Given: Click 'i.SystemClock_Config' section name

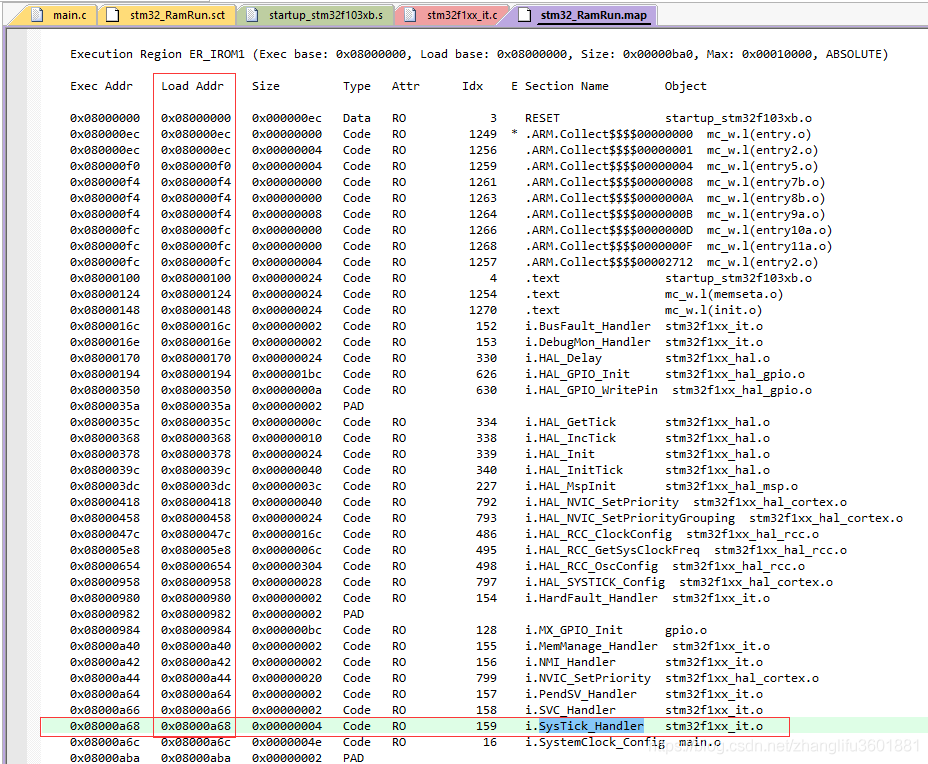Looking at the screenshot, I should point(595,741).
